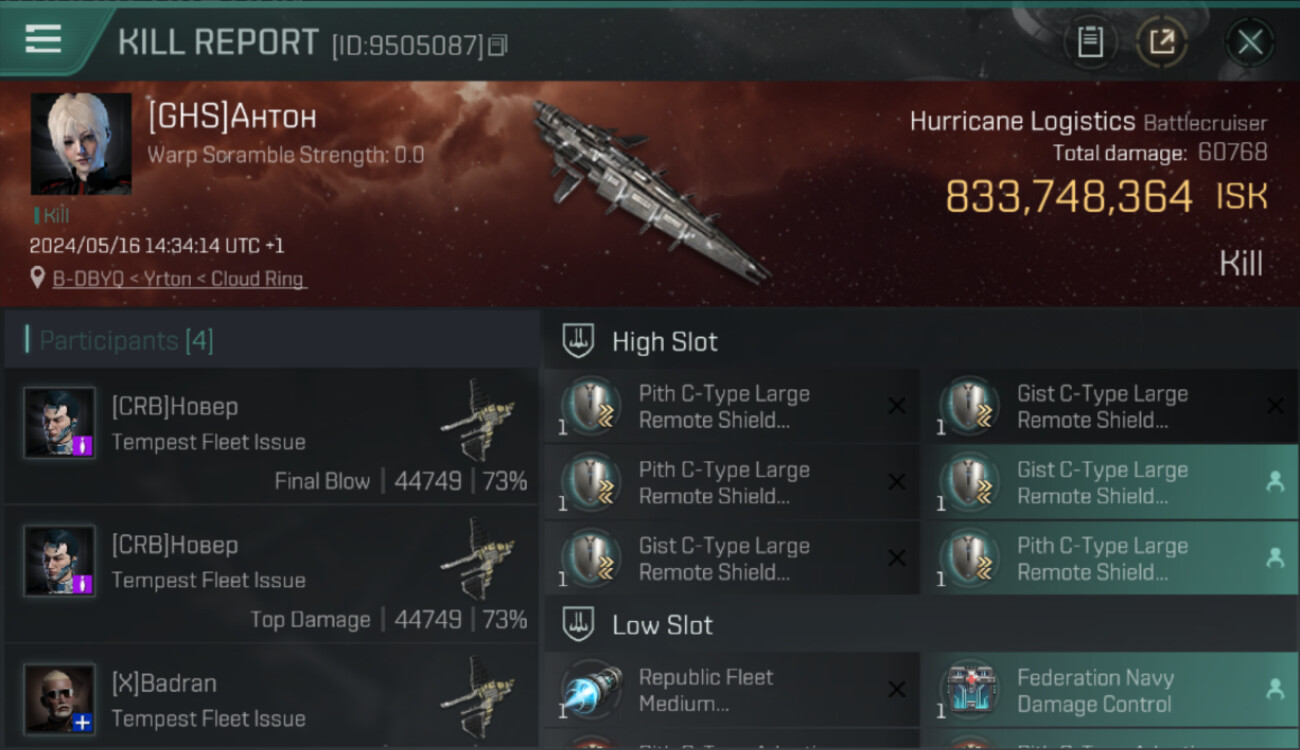1300x750 pixels.
Task: Expand the High Slot section
Action: (920, 341)
